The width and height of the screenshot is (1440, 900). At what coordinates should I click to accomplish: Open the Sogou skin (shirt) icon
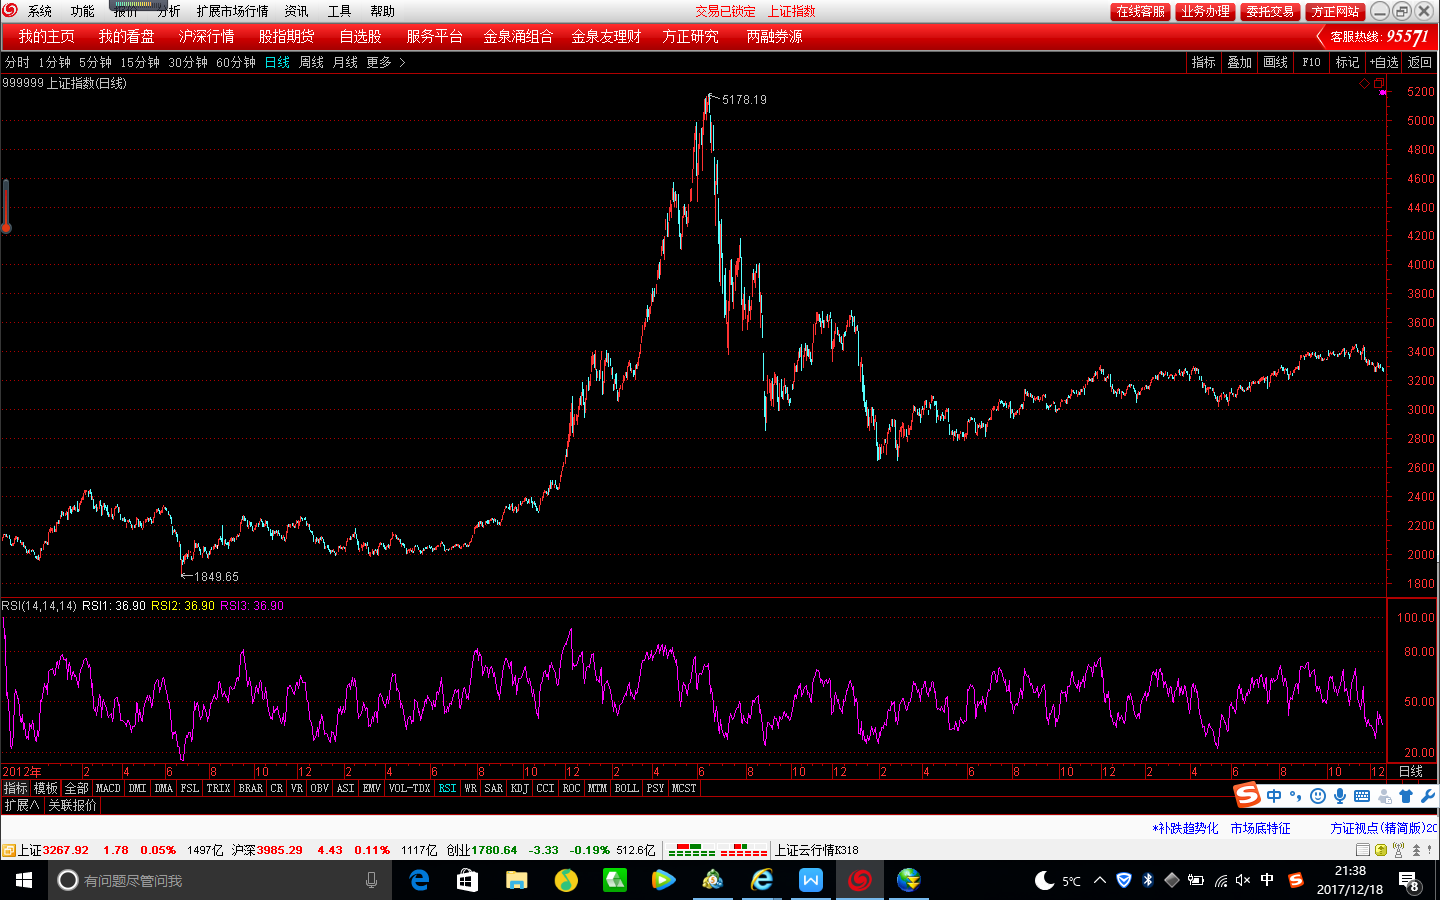pos(1406,796)
